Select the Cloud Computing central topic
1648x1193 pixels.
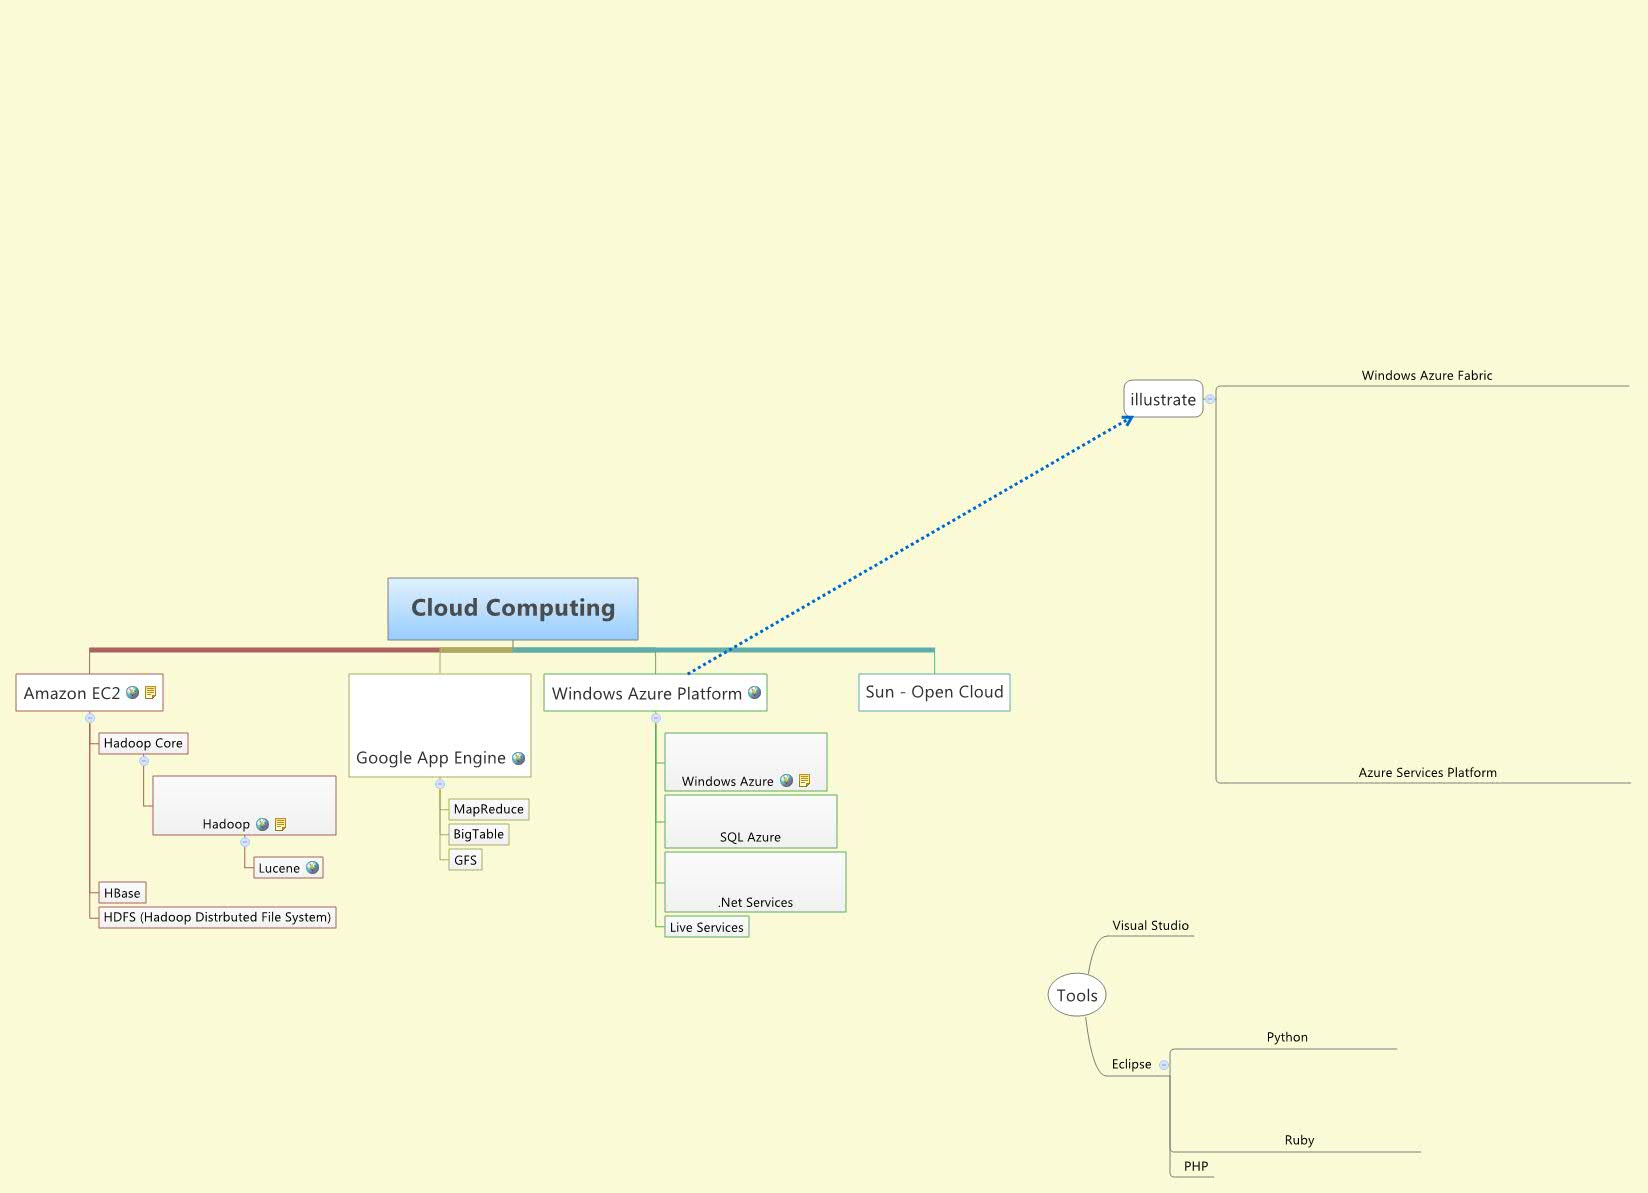(513, 607)
